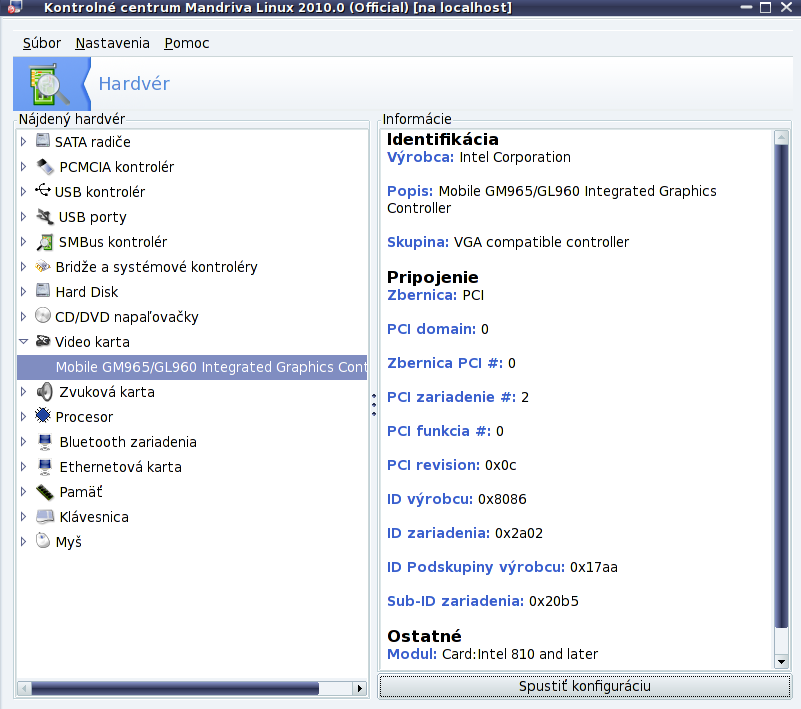Click the Modul: Card:Intel 810 and later line
Image resolution: width=801 pixels, height=709 pixels.
coord(492,654)
